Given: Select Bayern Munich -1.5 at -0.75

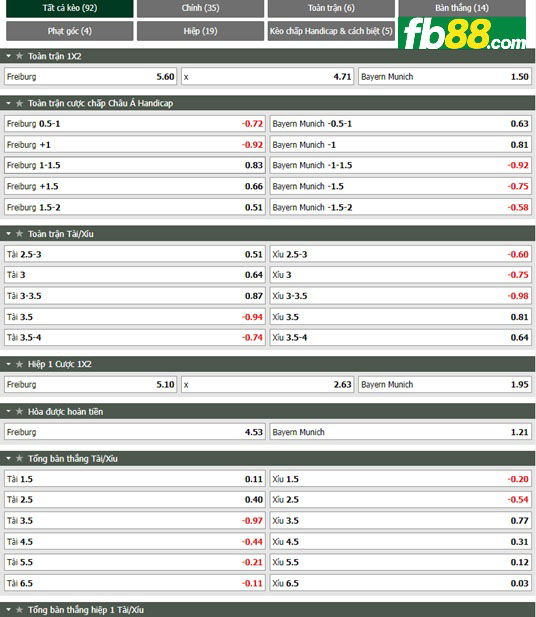Looking at the screenshot, I should click(x=401, y=187).
